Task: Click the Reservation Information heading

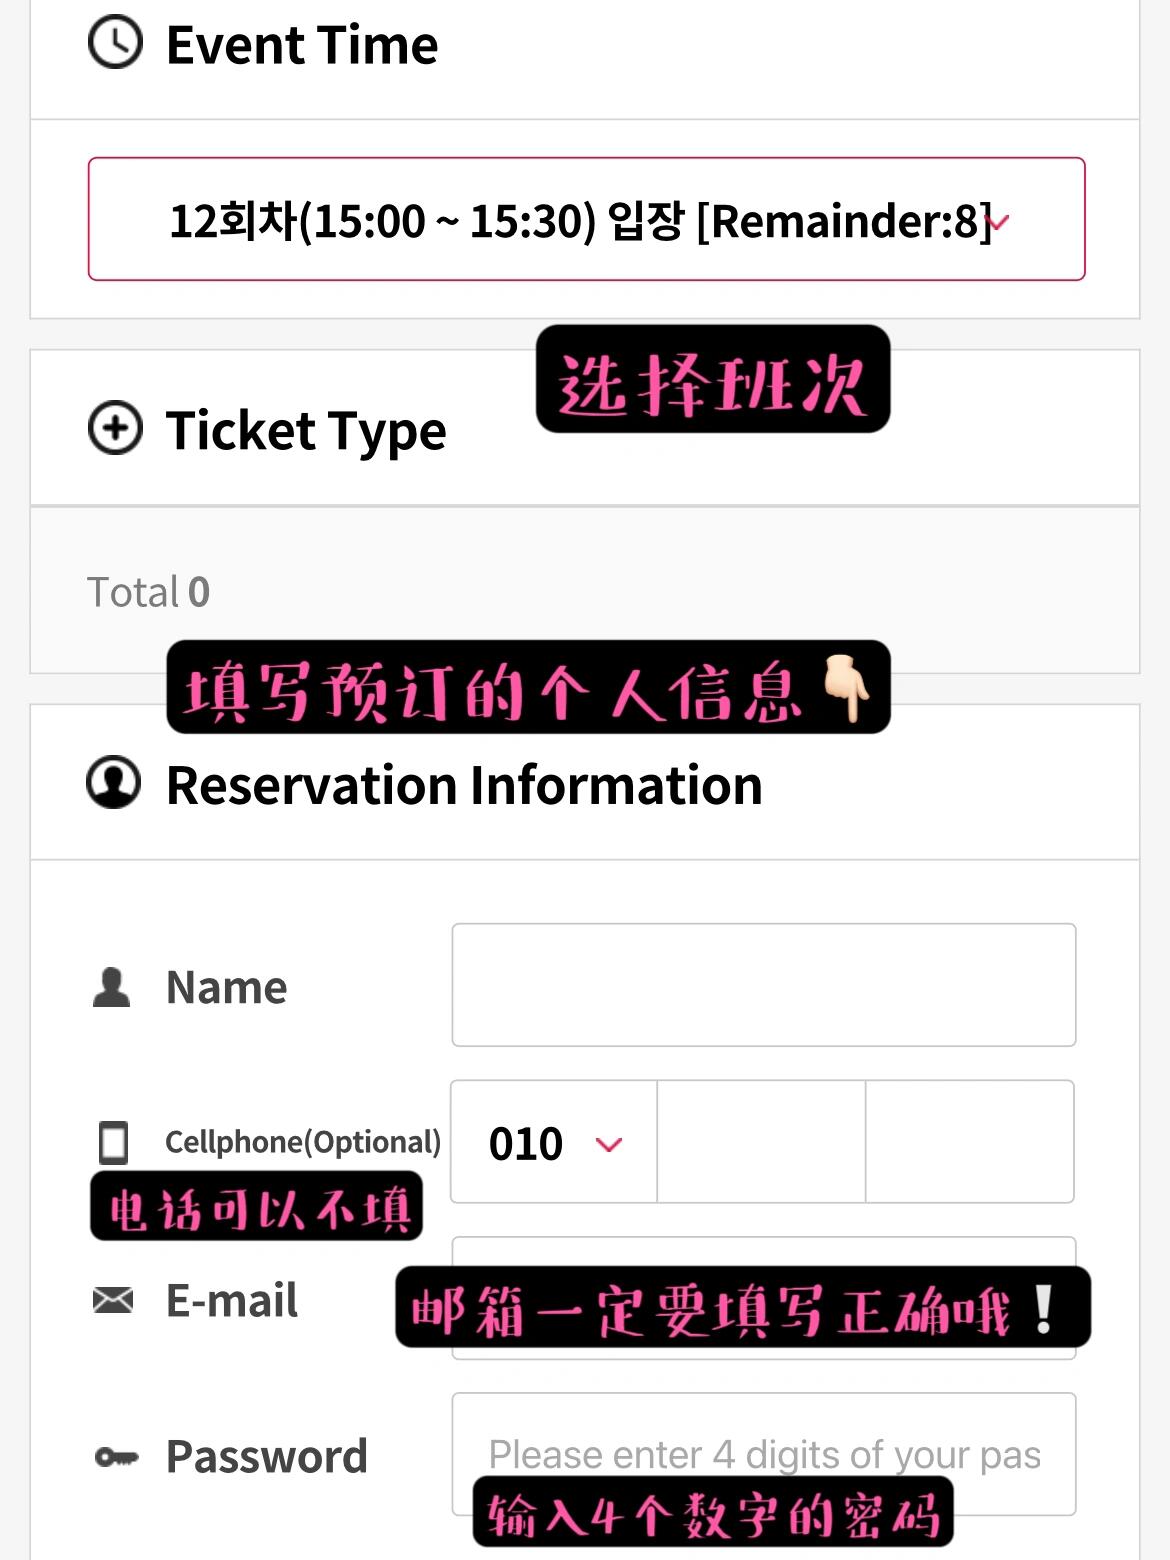Action: click(464, 784)
